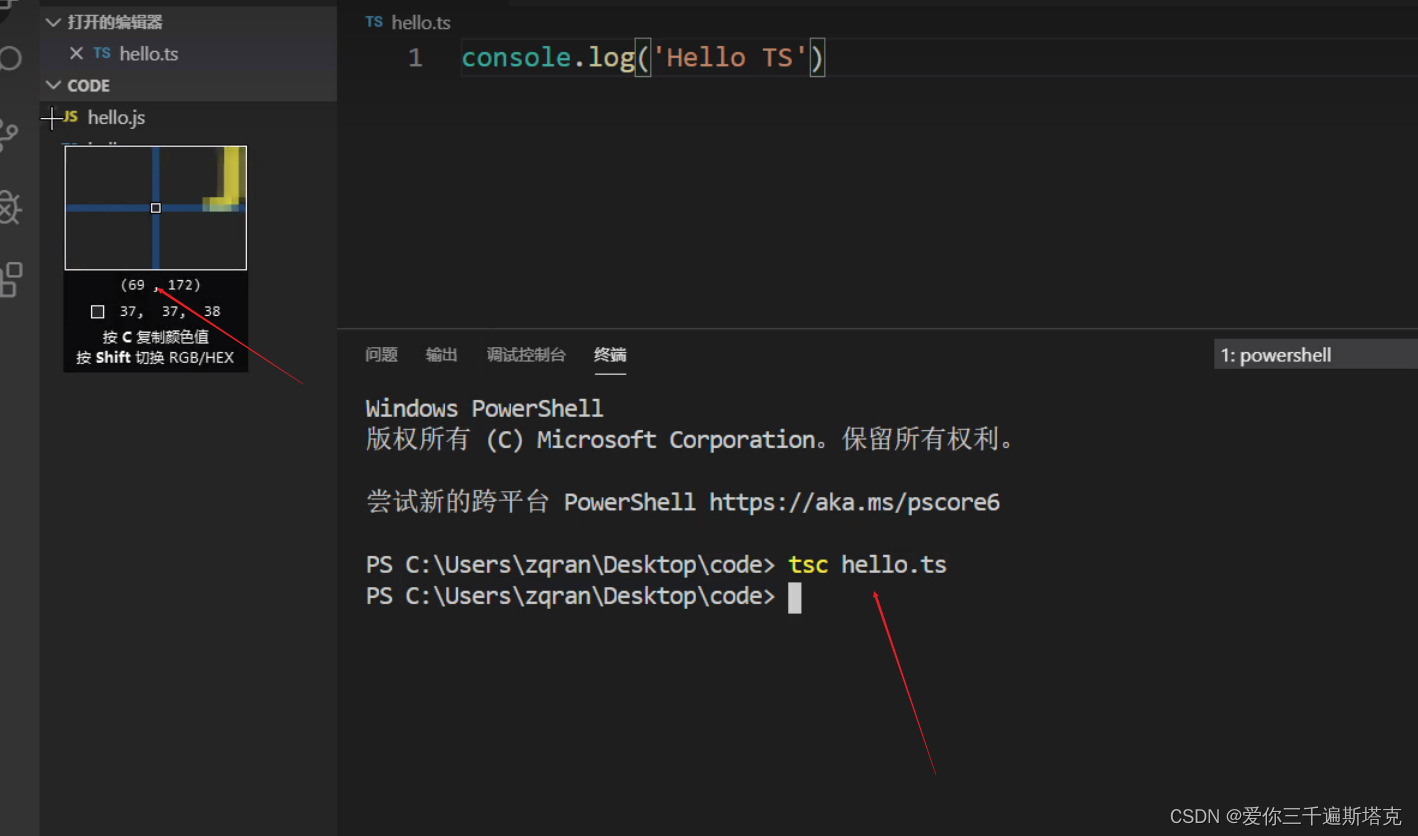Click the color picker magnifier thumbnail

[155, 207]
